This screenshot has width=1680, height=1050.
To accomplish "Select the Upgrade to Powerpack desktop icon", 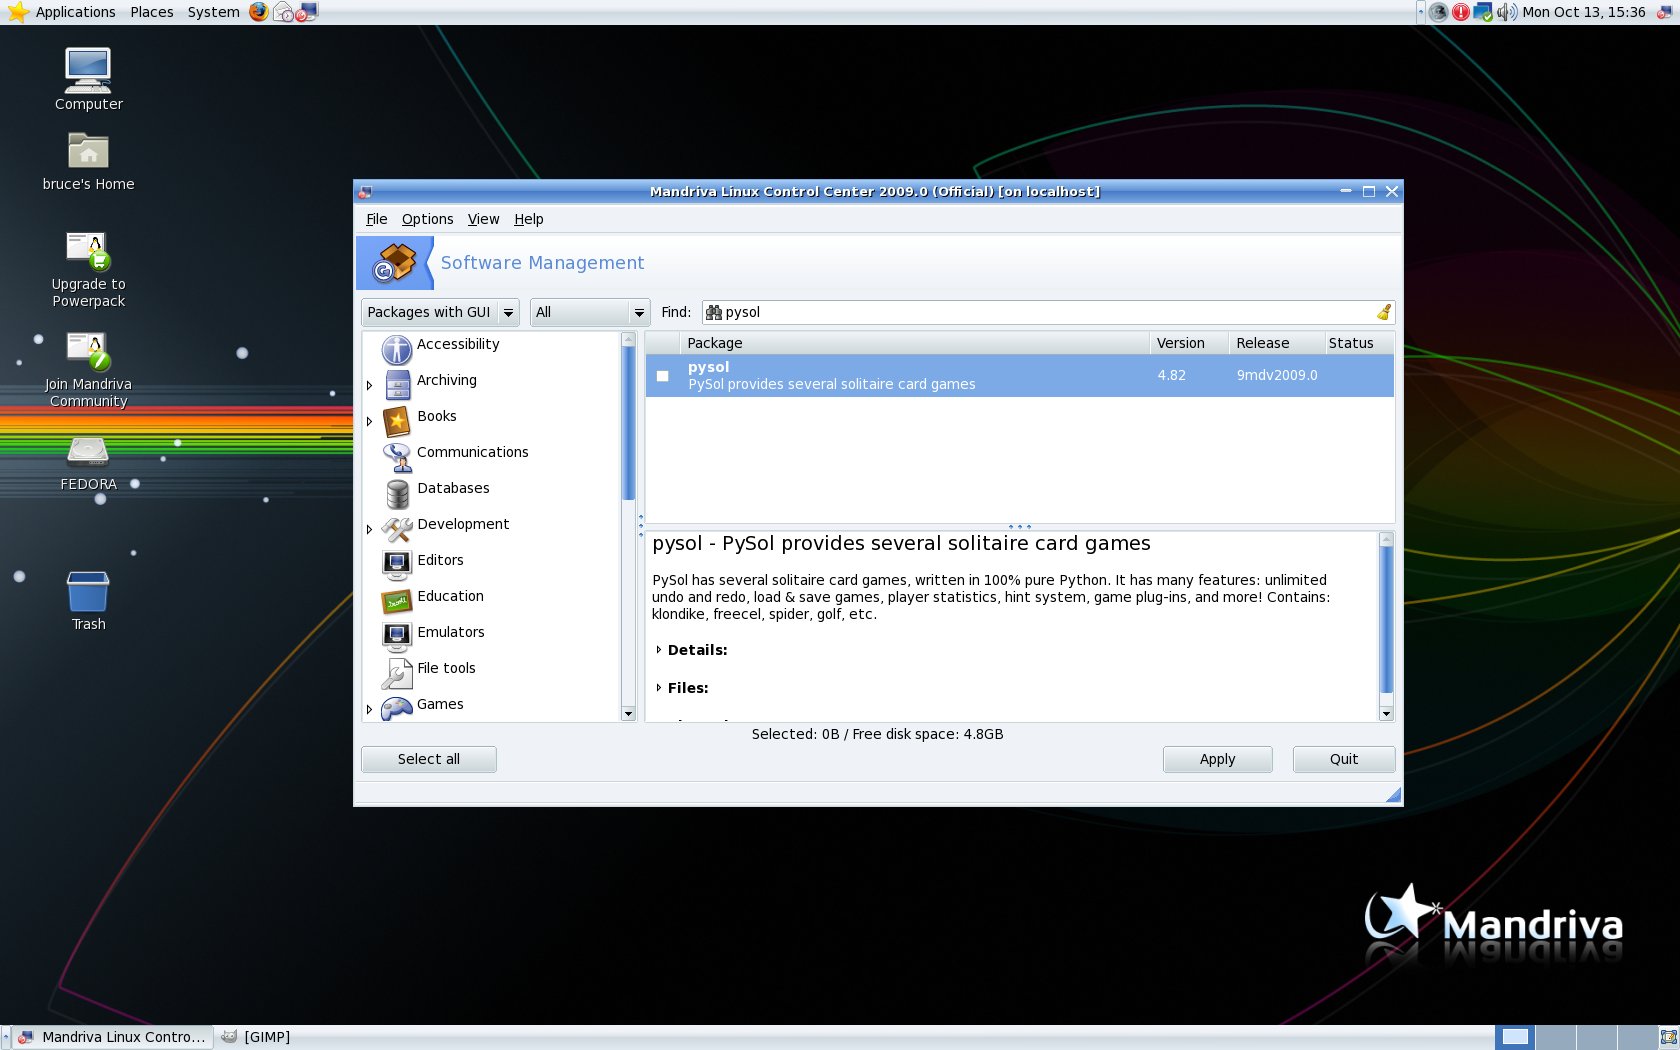I will 88,250.
